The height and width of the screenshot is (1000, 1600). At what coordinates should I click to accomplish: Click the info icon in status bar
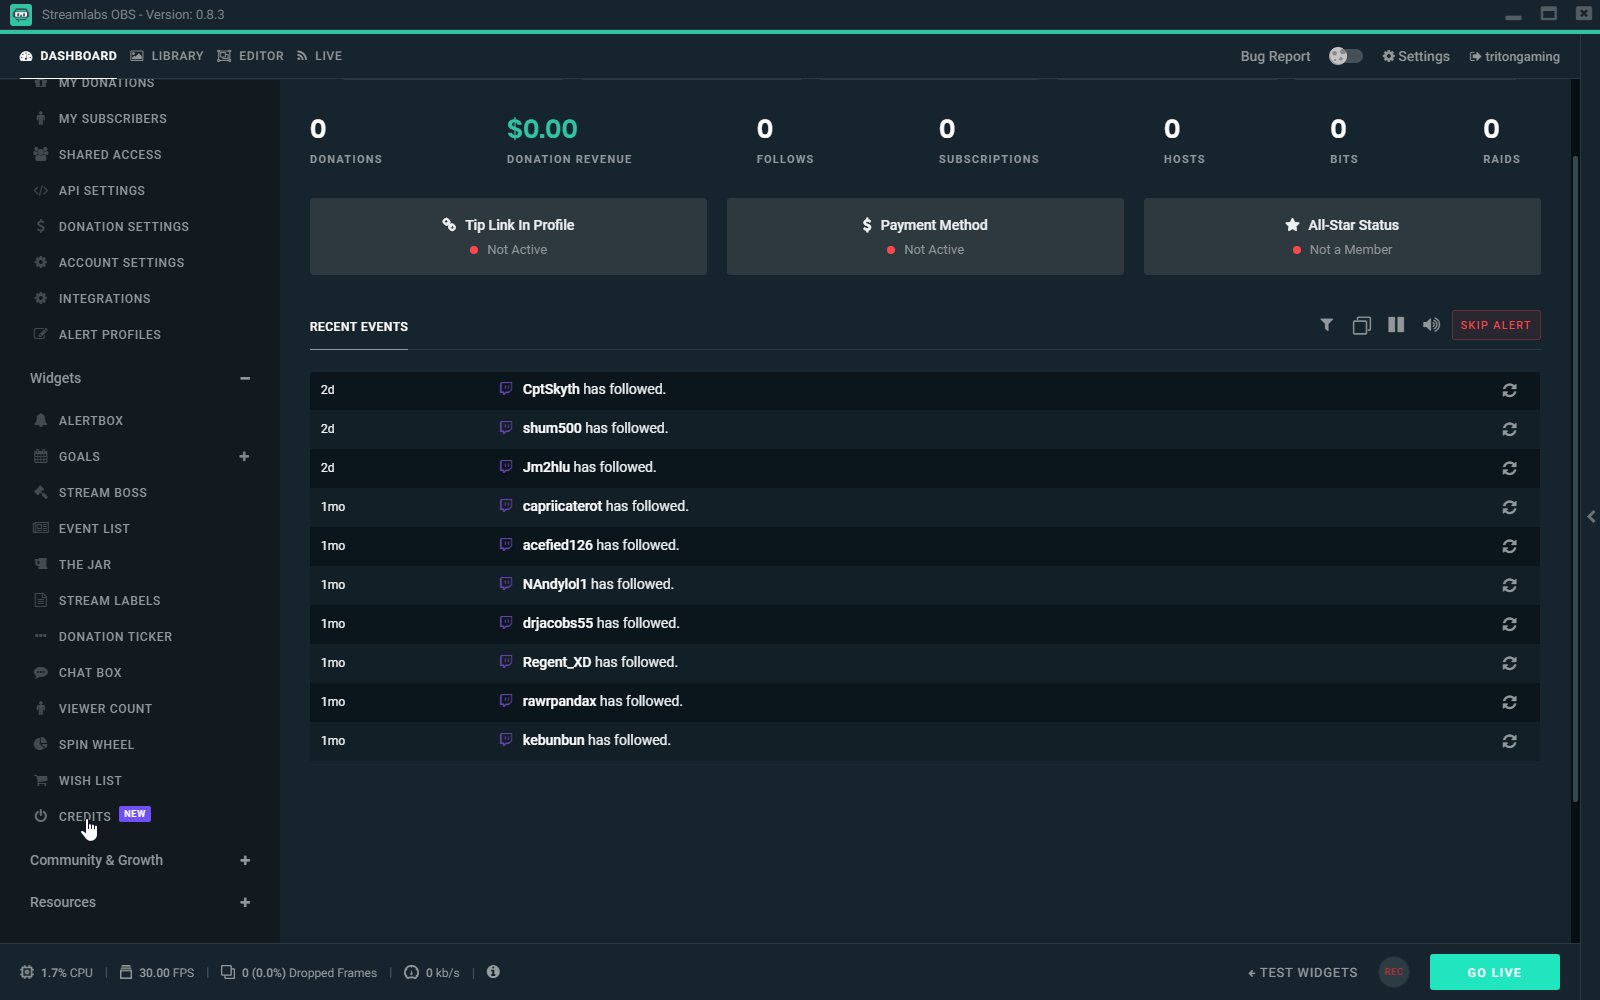coord(493,971)
